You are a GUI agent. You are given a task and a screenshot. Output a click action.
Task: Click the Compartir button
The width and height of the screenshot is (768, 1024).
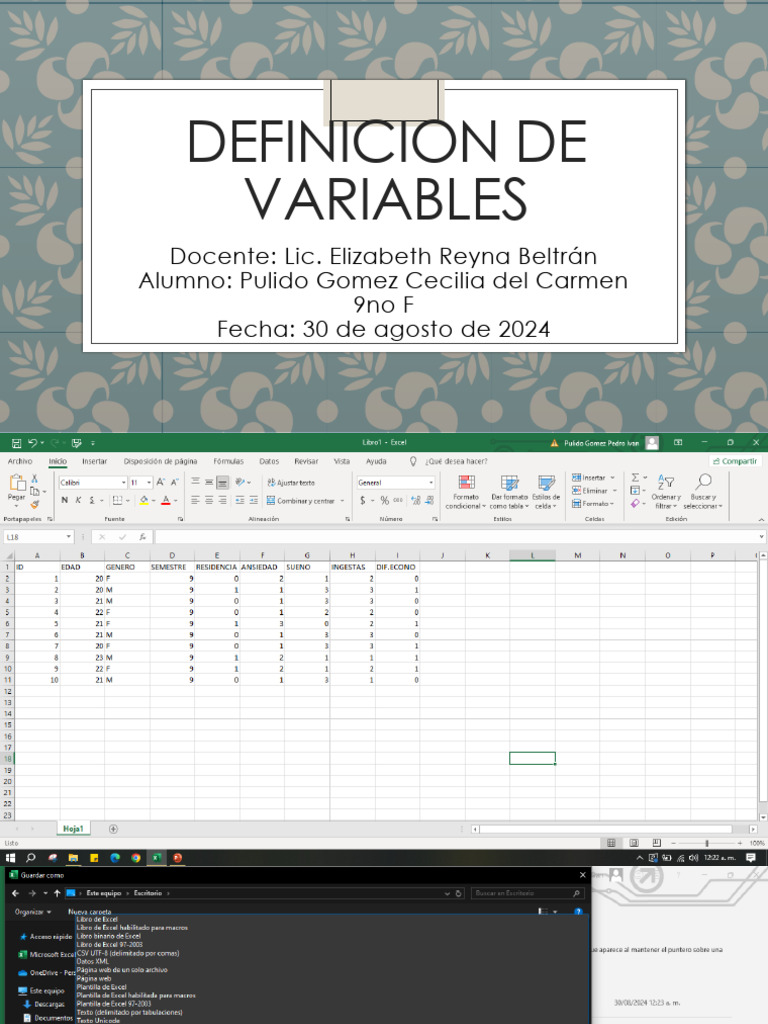[x=735, y=461]
